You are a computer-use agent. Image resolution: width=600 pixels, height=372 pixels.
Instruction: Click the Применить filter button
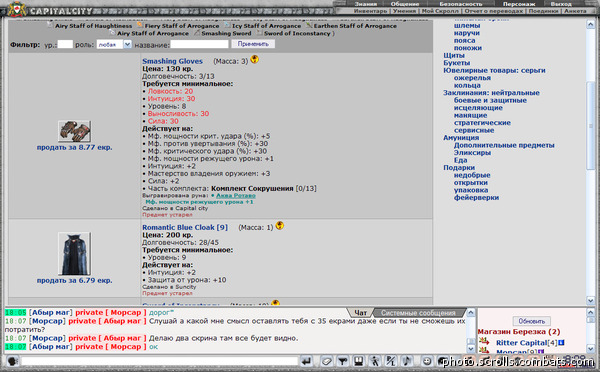click(253, 44)
